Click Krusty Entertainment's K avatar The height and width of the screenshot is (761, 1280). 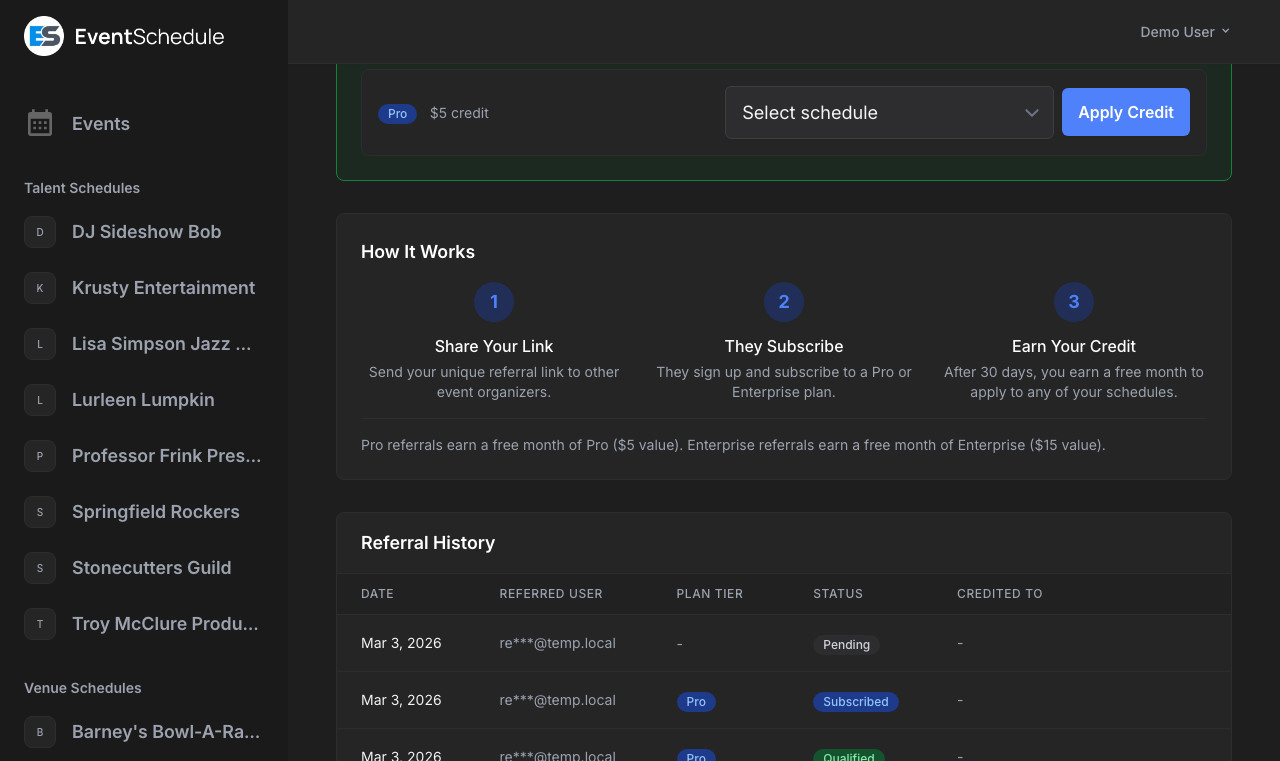click(x=39, y=288)
